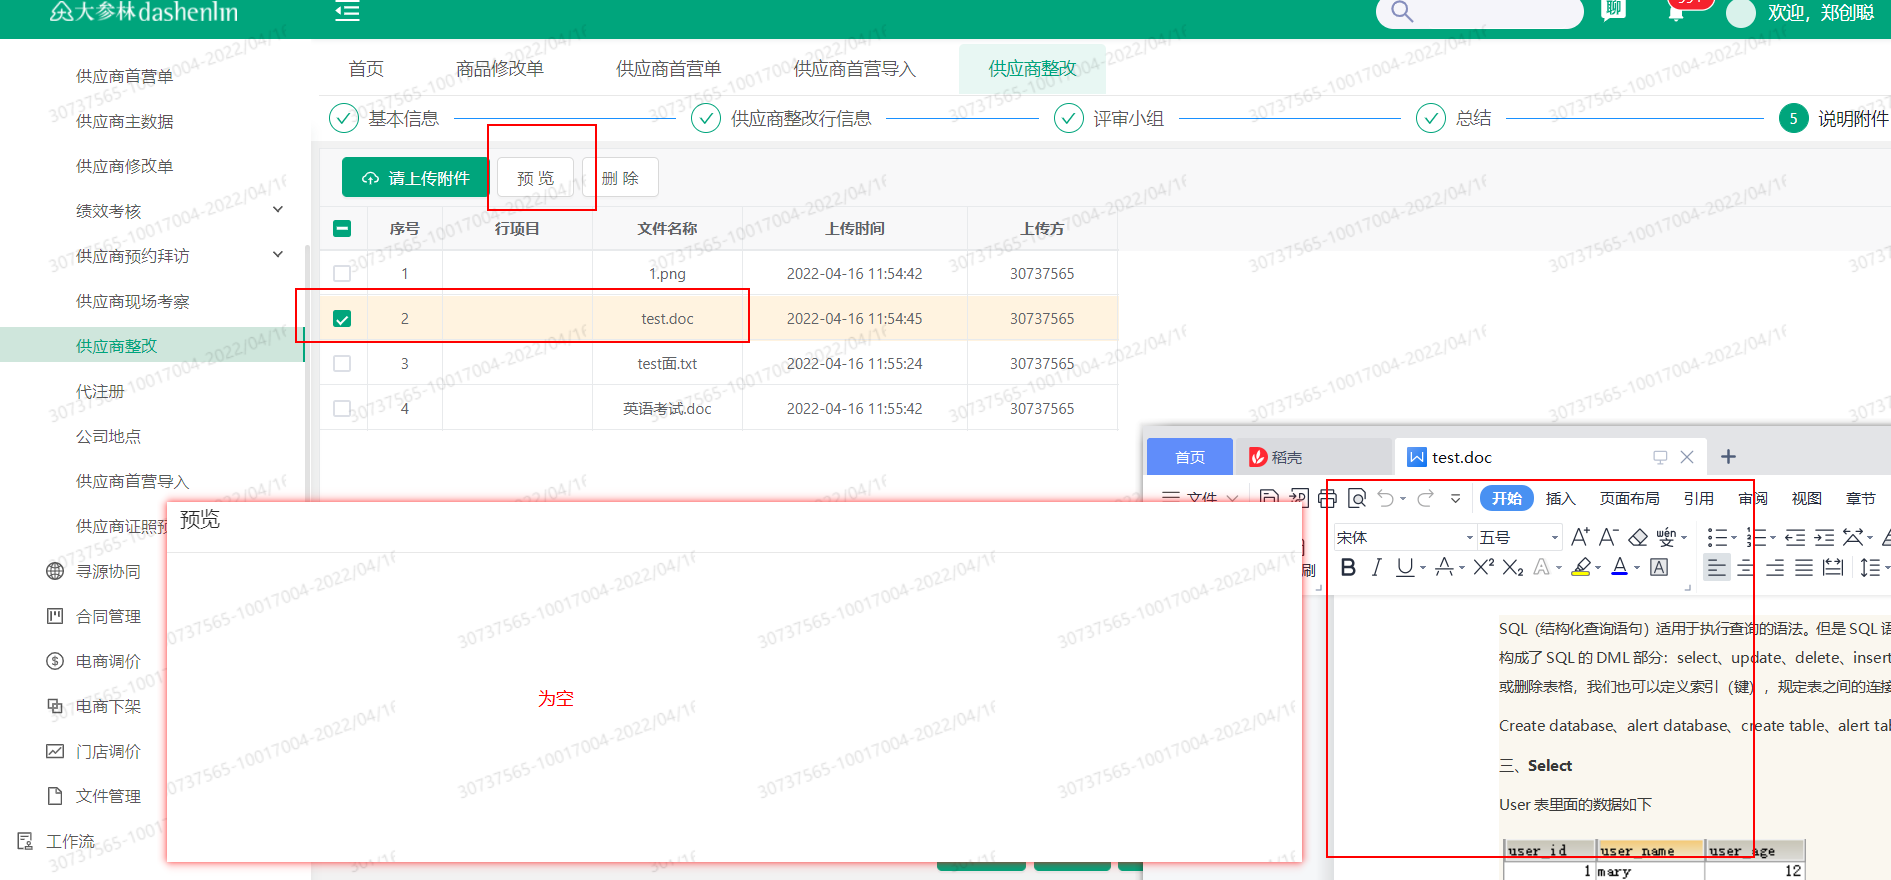Select align left in WPS toolbar
The height and width of the screenshot is (880, 1891).
tap(1717, 567)
